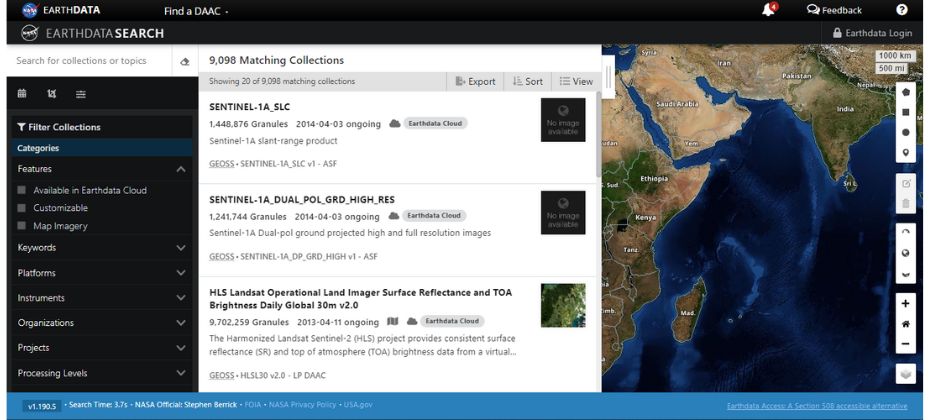This screenshot has height=420, width=930.
Task: Expand the Projects filter section
Action: (101, 348)
